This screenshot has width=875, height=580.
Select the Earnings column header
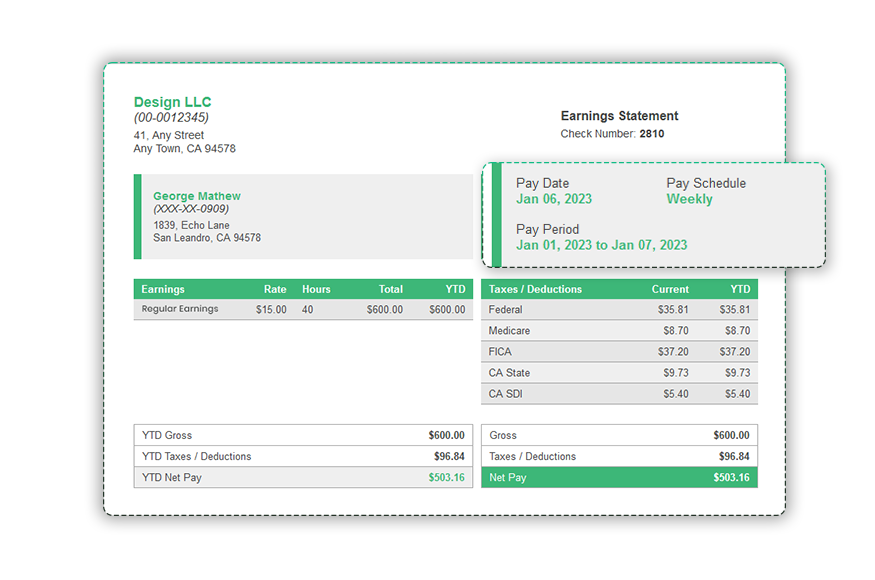[x=163, y=289]
